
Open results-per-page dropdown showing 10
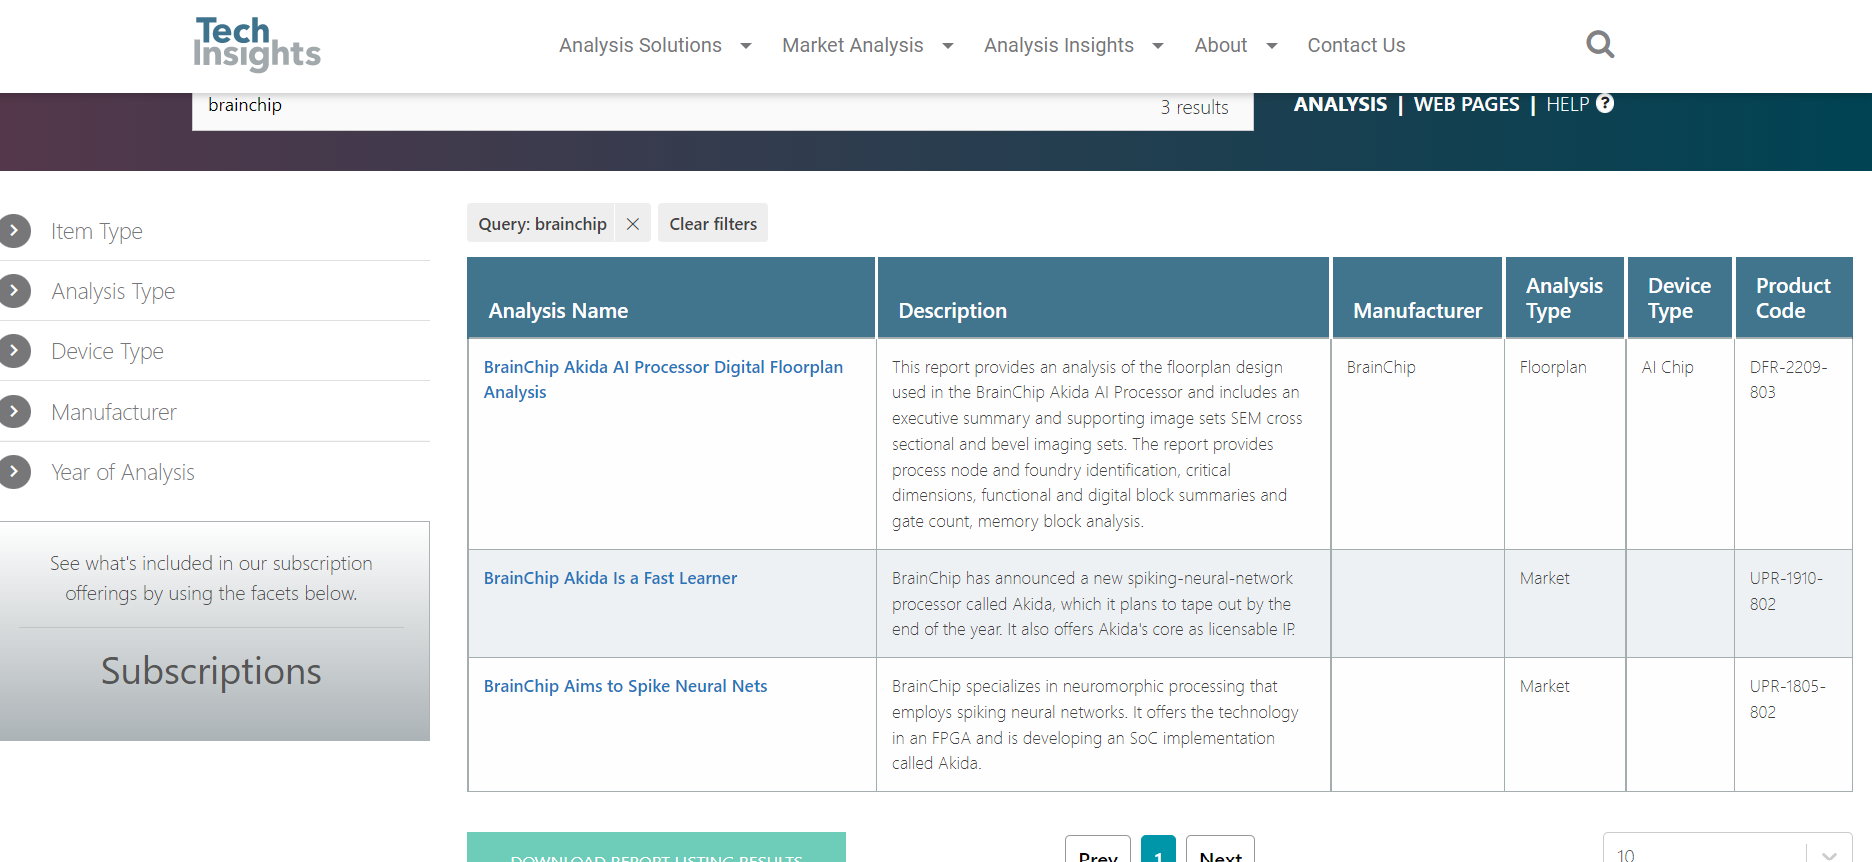click(x=1727, y=850)
